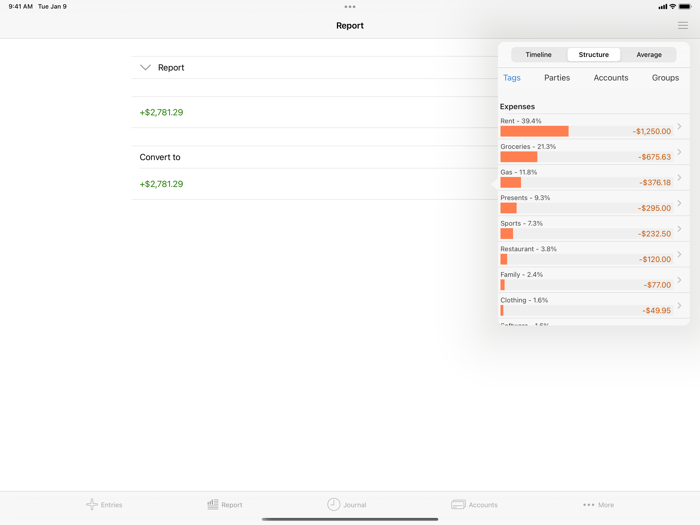Screen dimensions: 700x525
Task: Tap the -$376.18 Gas amount
Action: click(x=654, y=182)
